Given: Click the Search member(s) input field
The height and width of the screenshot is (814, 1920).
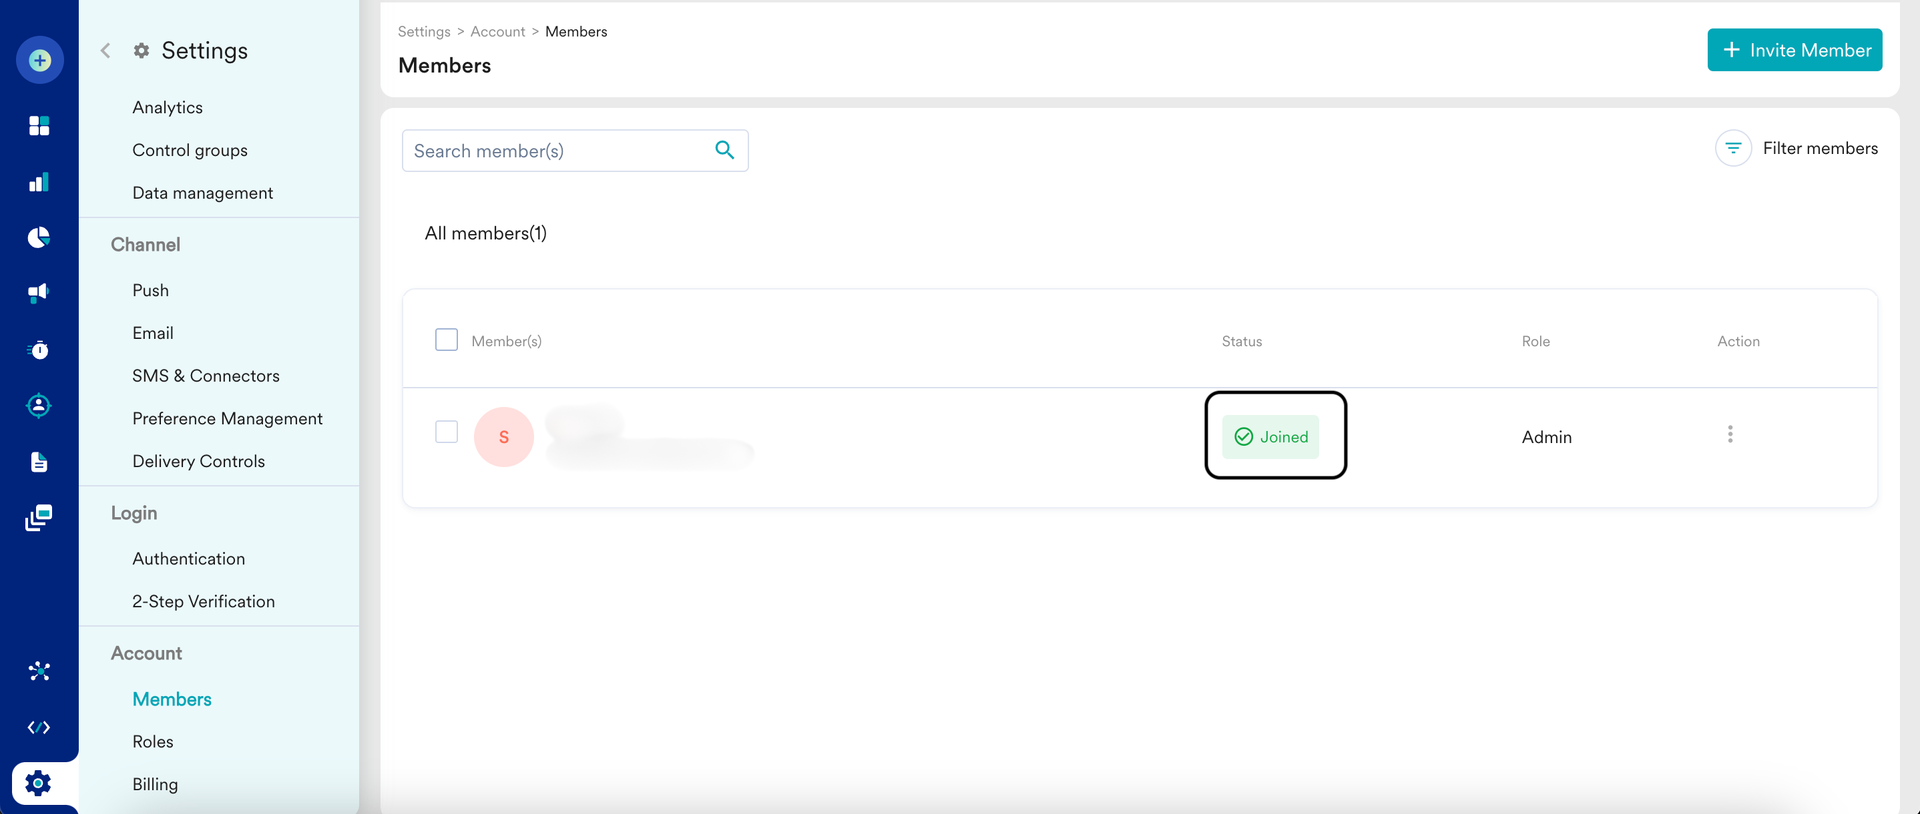Looking at the screenshot, I should pyautogui.click(x=555, y=151).
